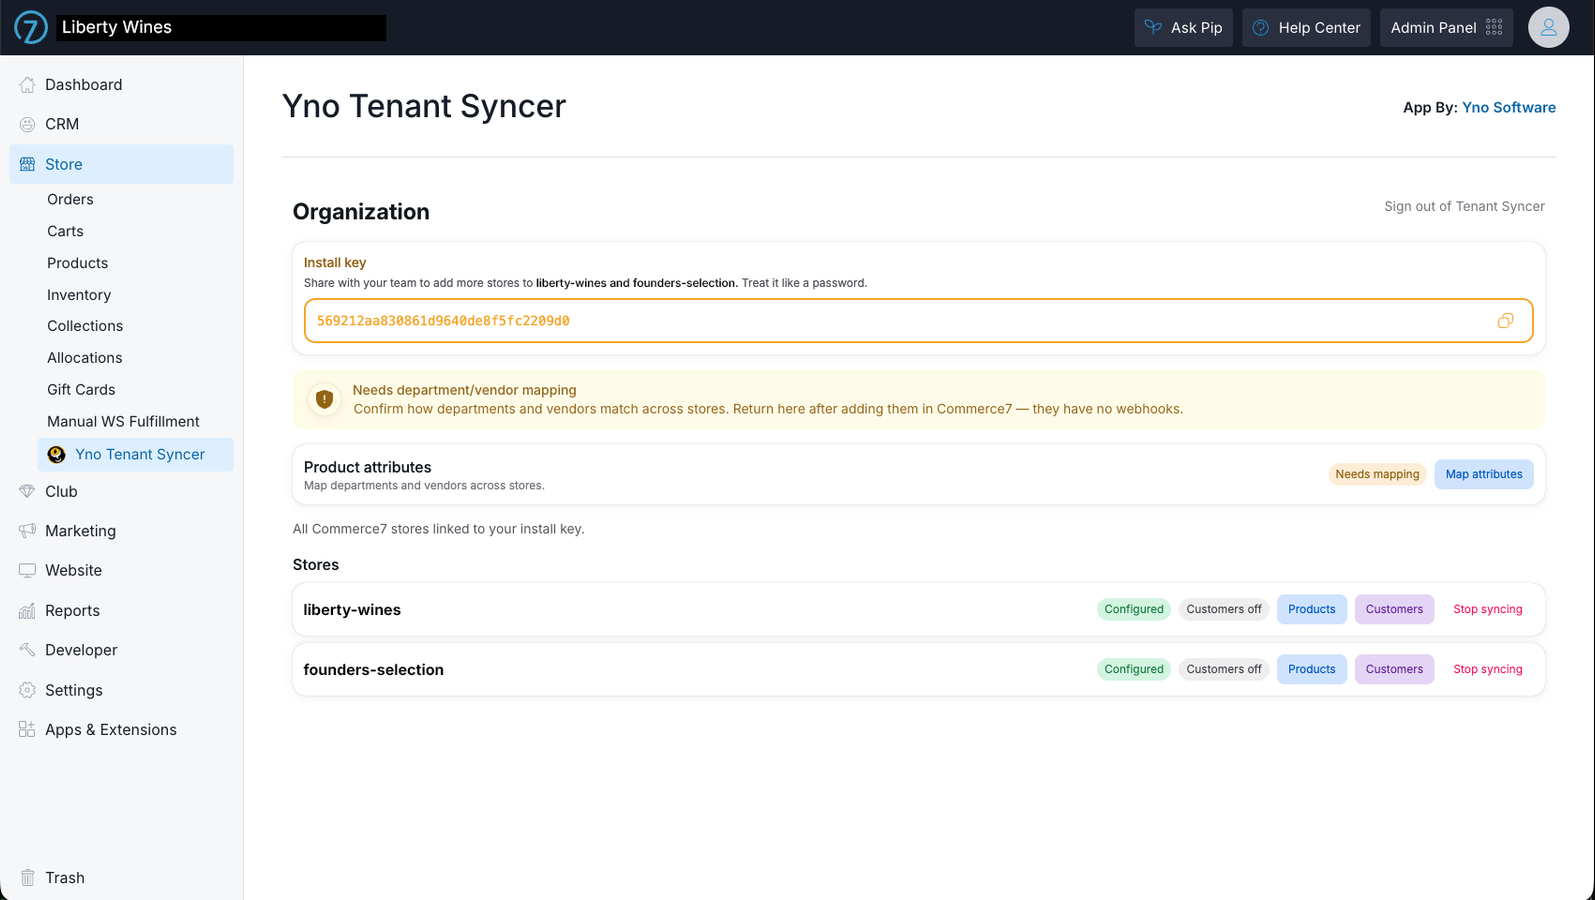This screenshot has height=900, width=1595.
Task: Click the Apps & Extensions icon
Action: 27,729
